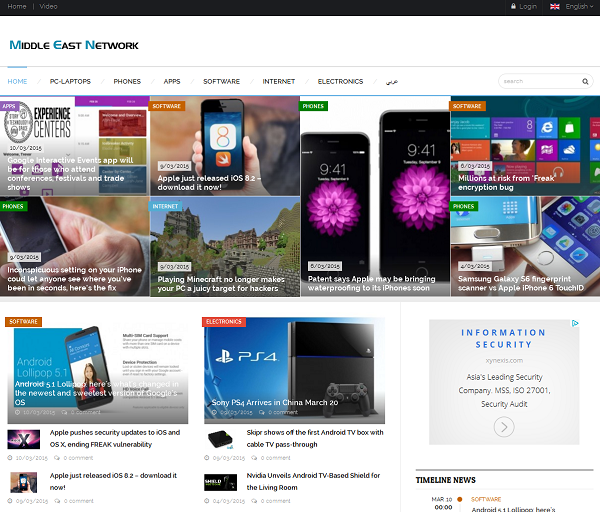The image size is (600, 512).
Task: Switch to the Arabic language menu item
Action: tap(392, 81)
